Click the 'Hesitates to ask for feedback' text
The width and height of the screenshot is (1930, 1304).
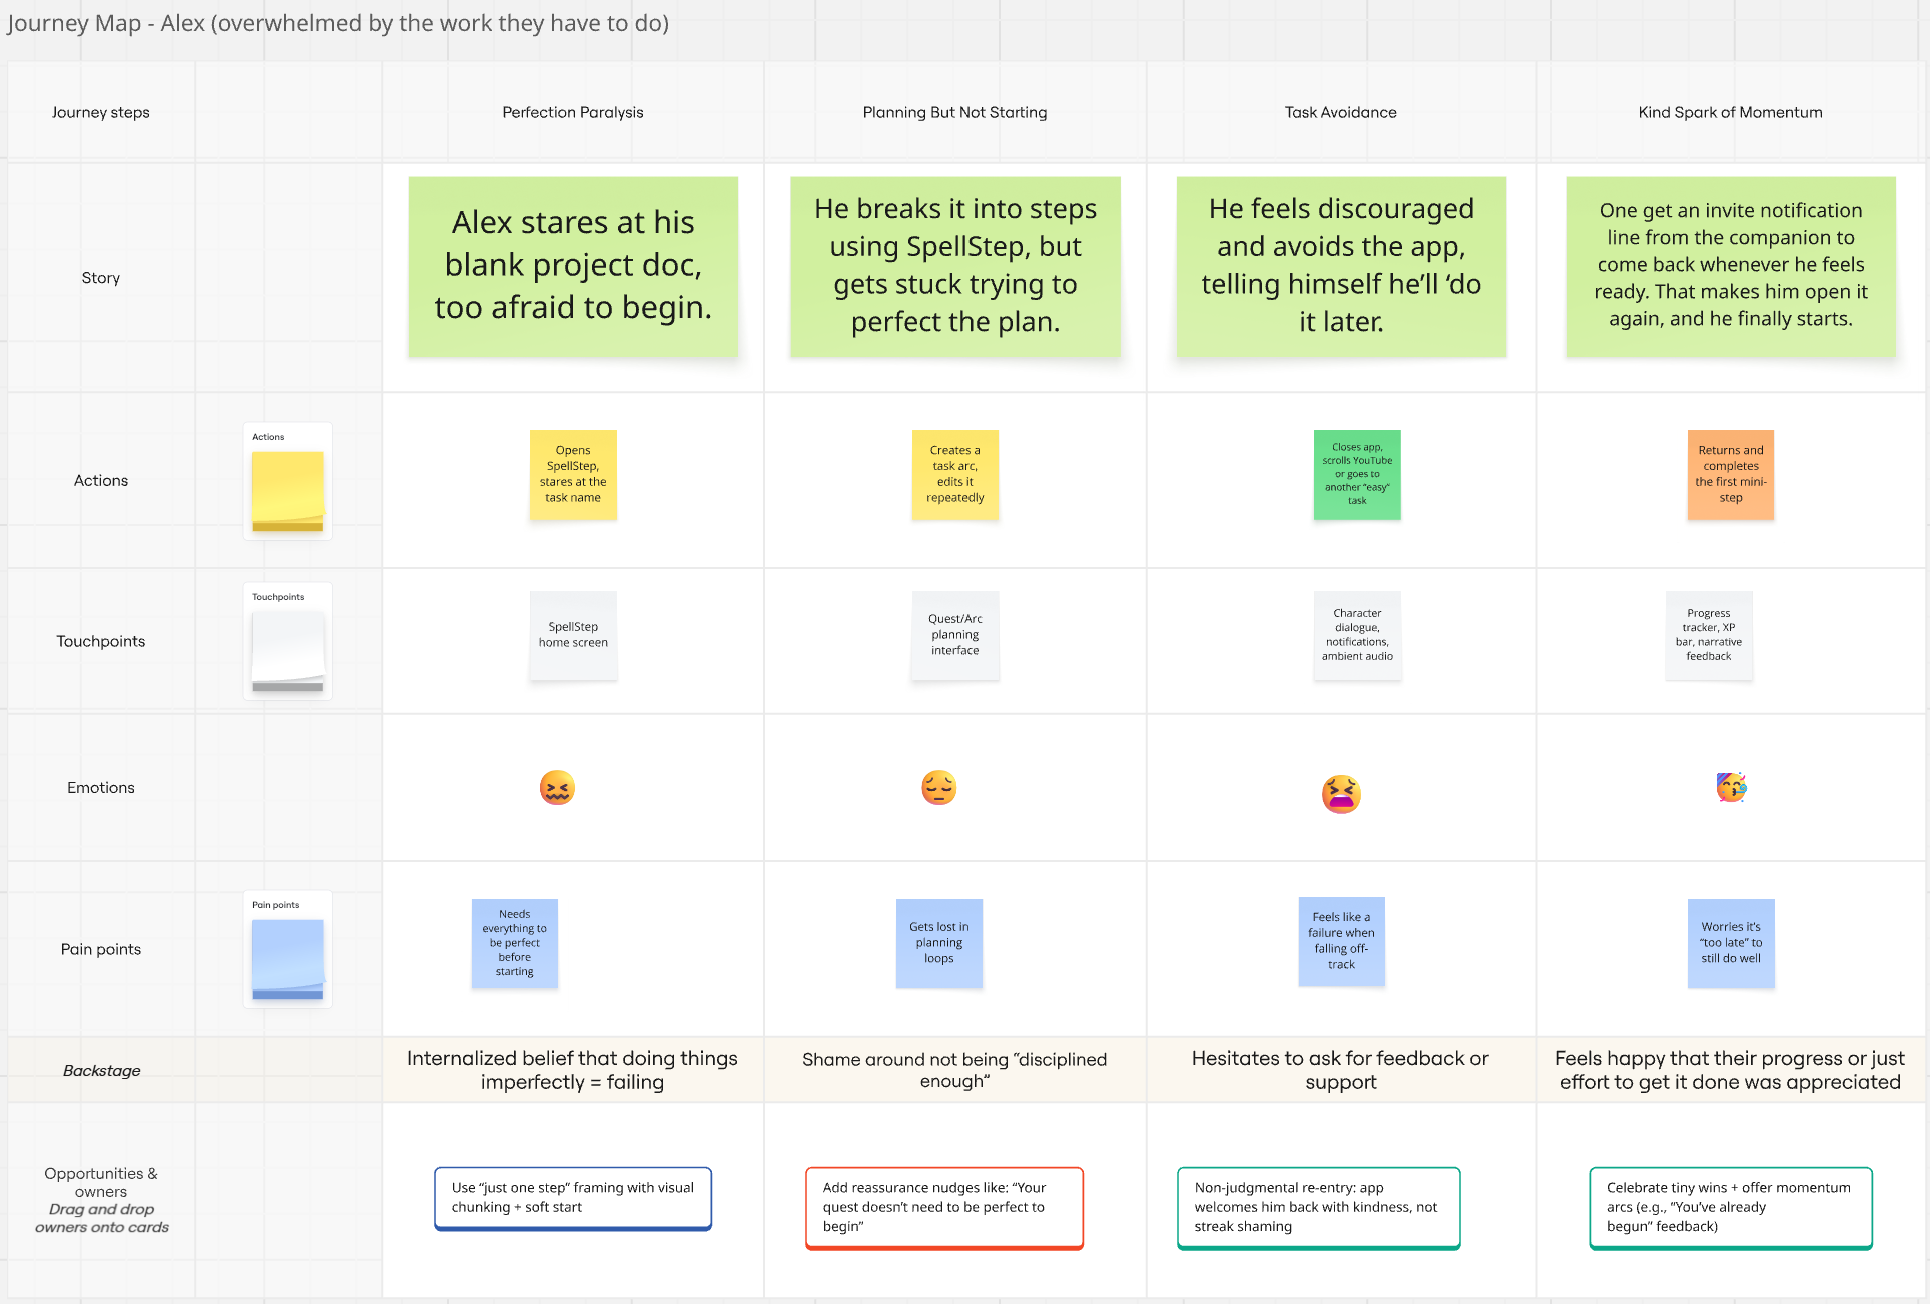(1341, 1070)
